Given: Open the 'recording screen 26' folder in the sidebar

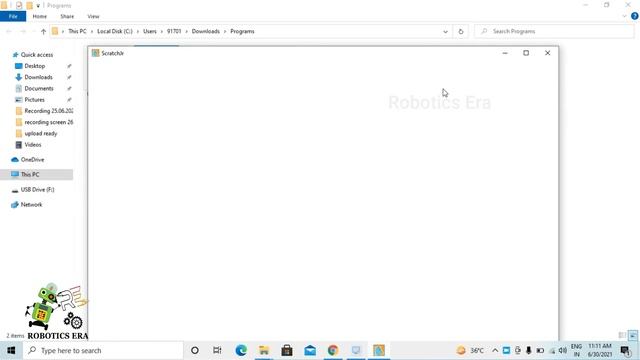Looking at the screenshot, I should [44, 122].
